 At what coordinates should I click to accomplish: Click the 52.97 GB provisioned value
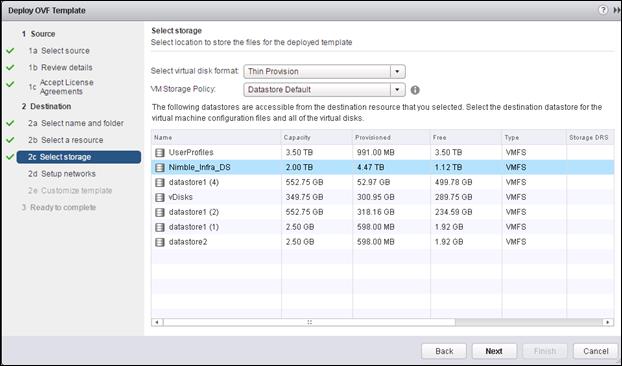(x=373, y=182)
